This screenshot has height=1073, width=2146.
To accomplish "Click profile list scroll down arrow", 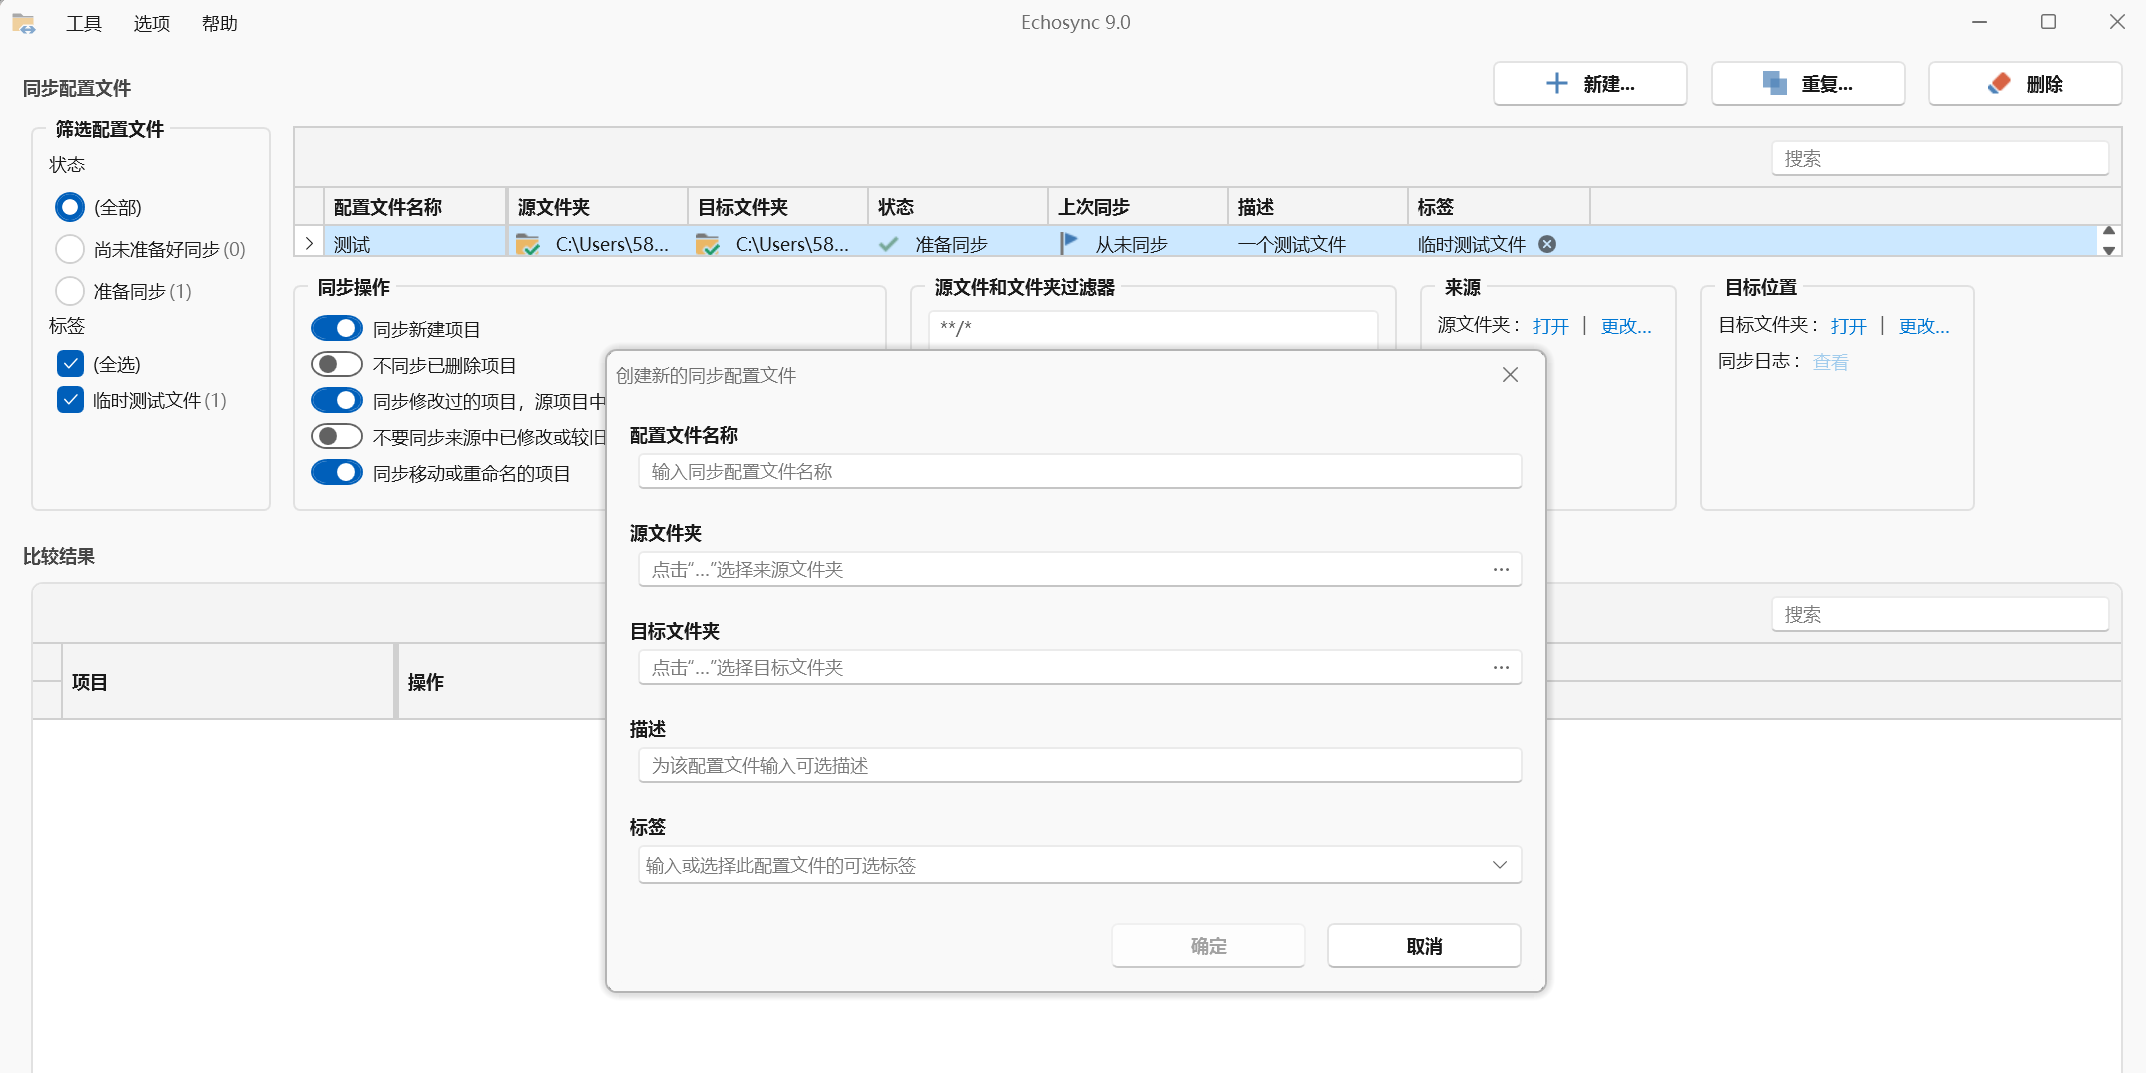I will click(2108, 250).
